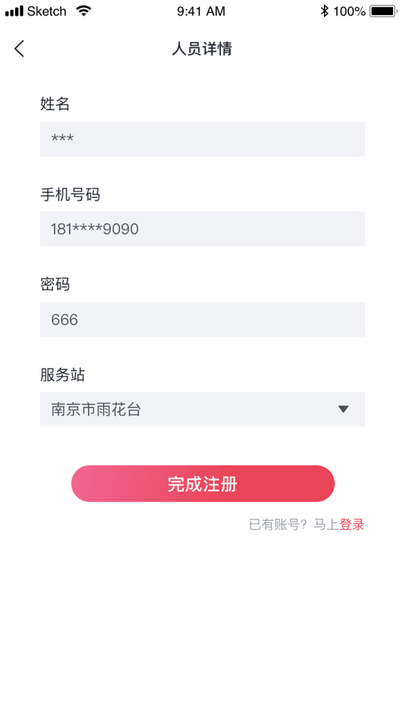The height and width of the screenshot is (720, 405).
Task: Open the 登录 login link
Action: pos(352,524)
